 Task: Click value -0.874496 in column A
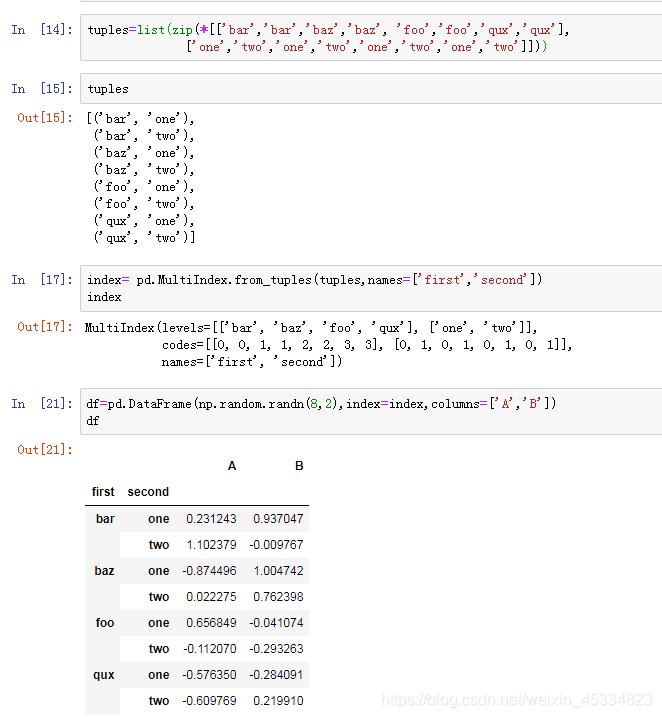[209, 571]
